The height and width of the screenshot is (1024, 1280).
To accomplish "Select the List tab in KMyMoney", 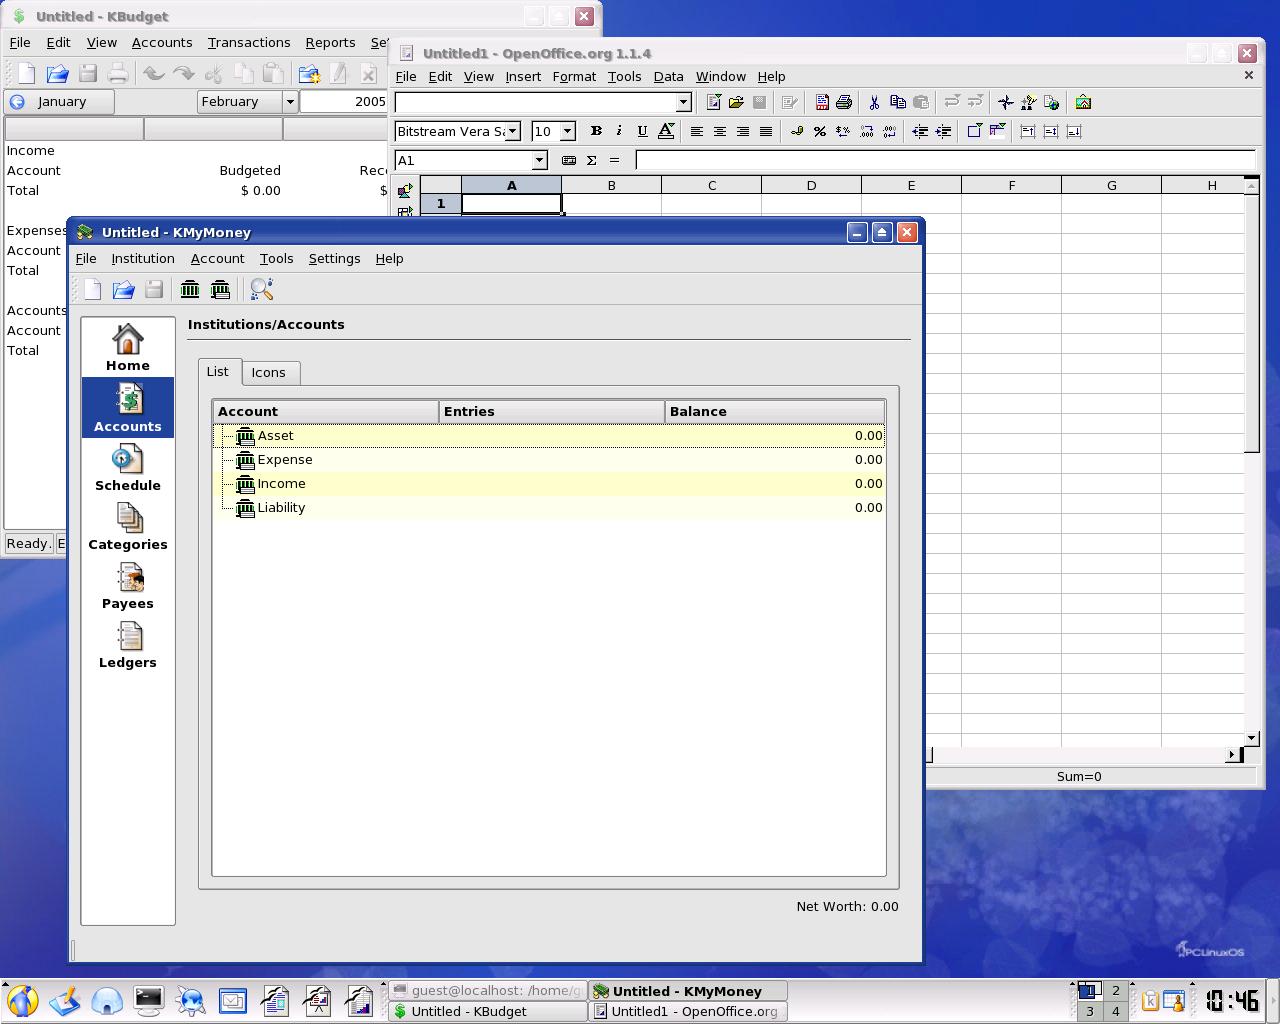I will pyautogui.click(x=218, y=371).
